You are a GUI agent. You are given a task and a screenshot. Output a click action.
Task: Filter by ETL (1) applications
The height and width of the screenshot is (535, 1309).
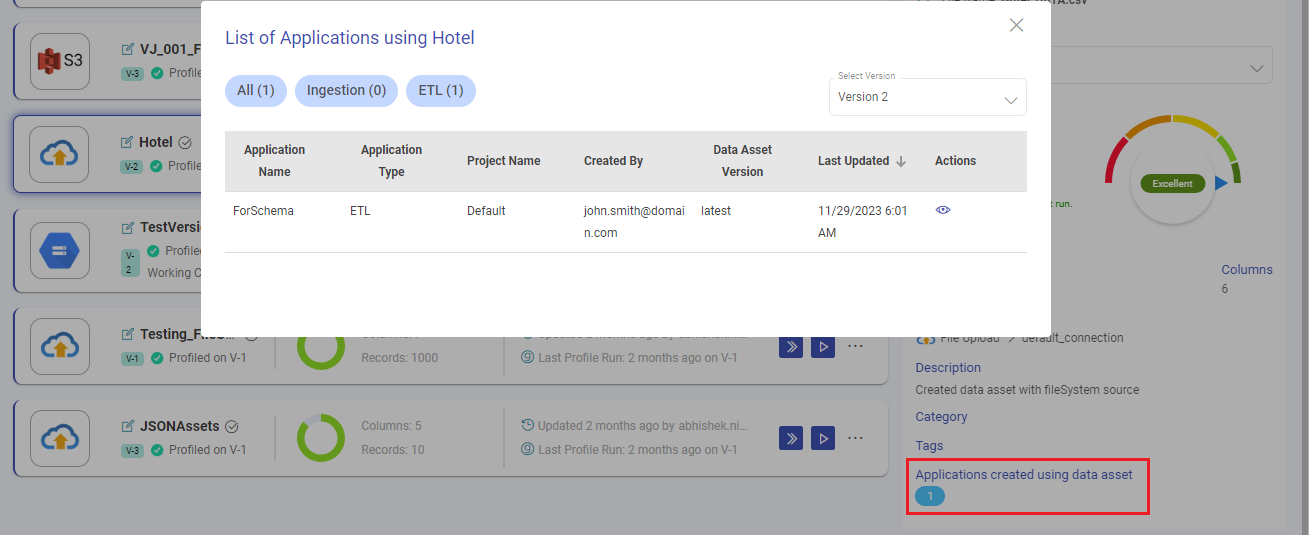click(x=440, y=90)
